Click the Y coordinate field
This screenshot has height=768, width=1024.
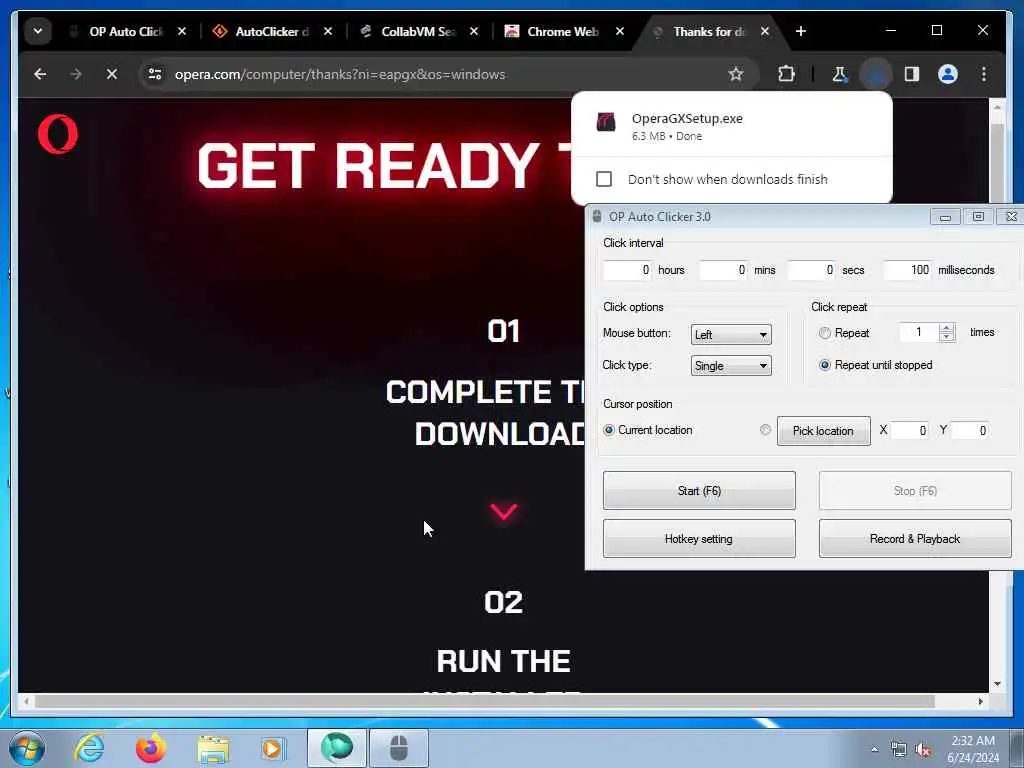(x=969, y=430)
